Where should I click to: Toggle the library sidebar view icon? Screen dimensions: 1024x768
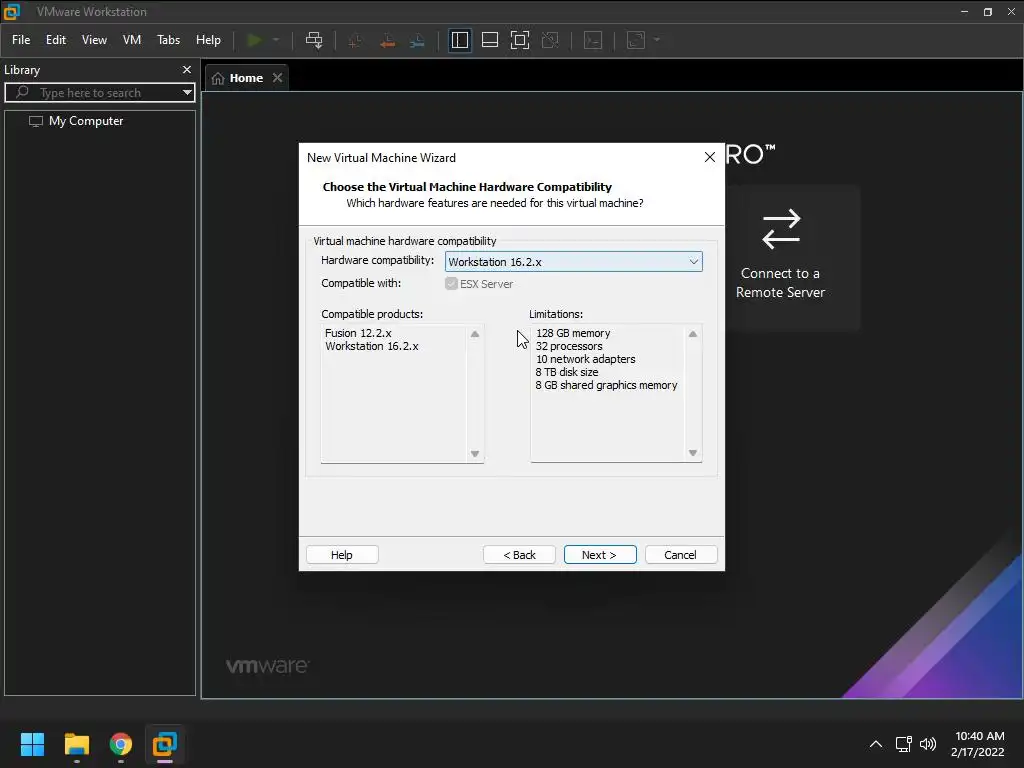point(460,40)
